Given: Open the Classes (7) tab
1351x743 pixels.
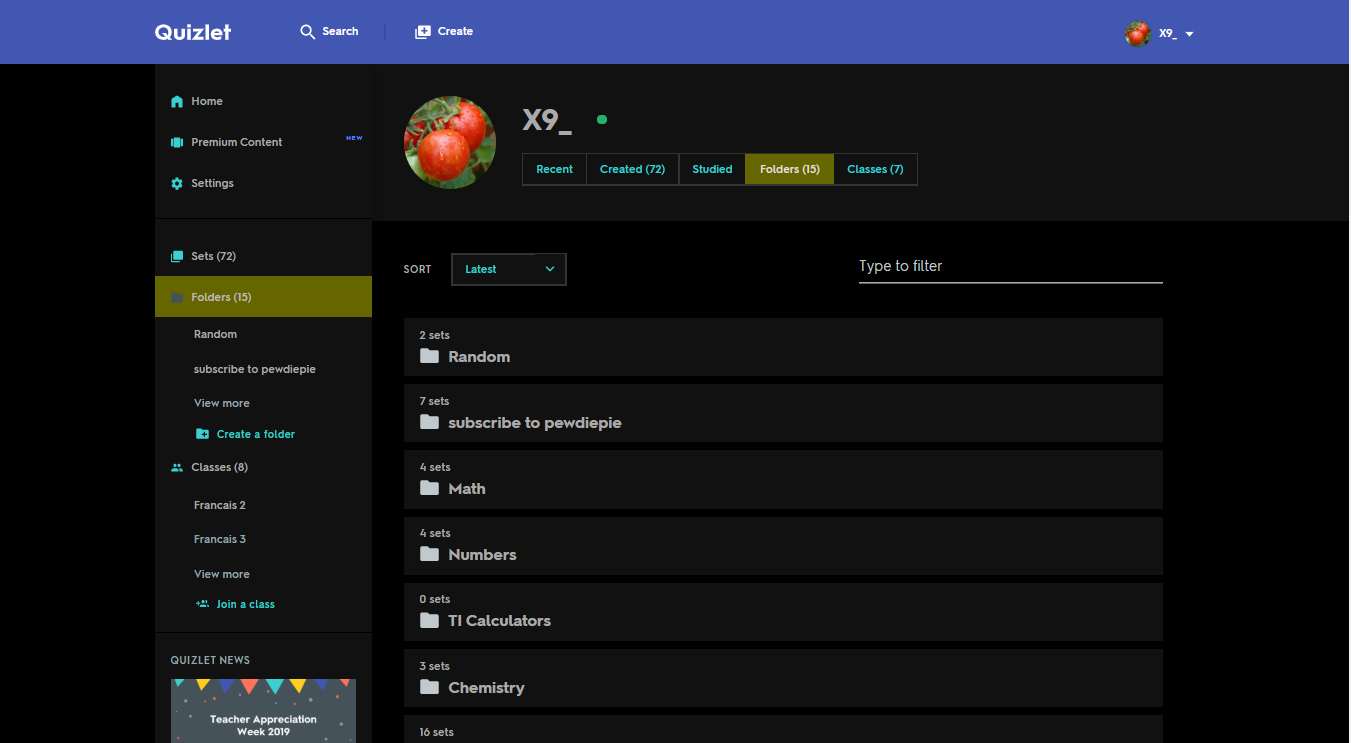Looking at the screenshot, I should [875, 169].
